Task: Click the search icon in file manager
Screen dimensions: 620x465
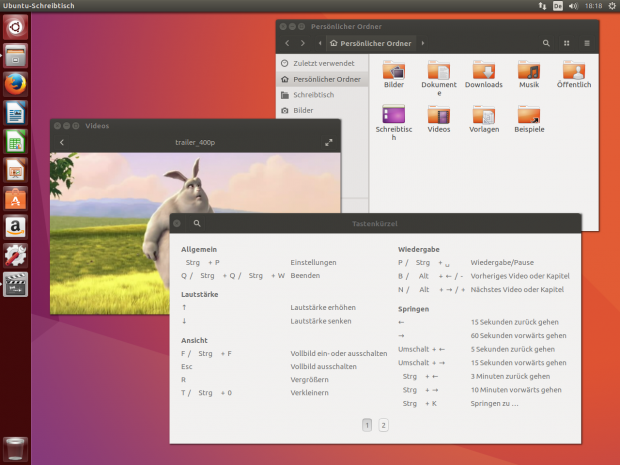Action: click(546, 43)
